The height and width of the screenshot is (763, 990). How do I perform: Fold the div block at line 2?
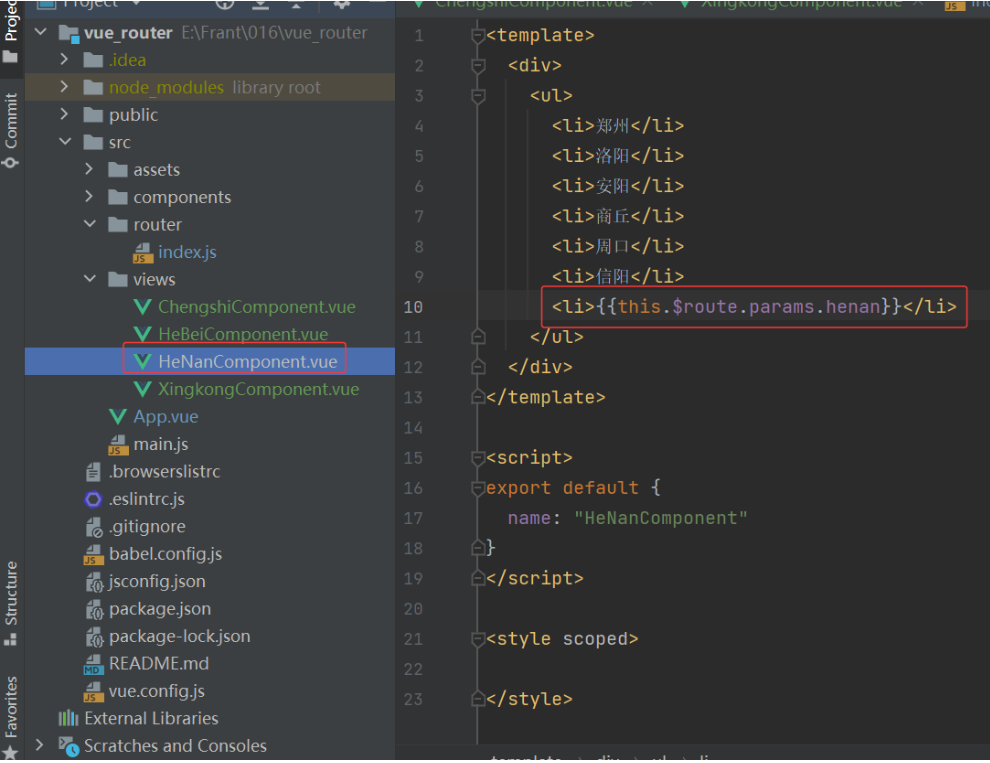[478, 65]
